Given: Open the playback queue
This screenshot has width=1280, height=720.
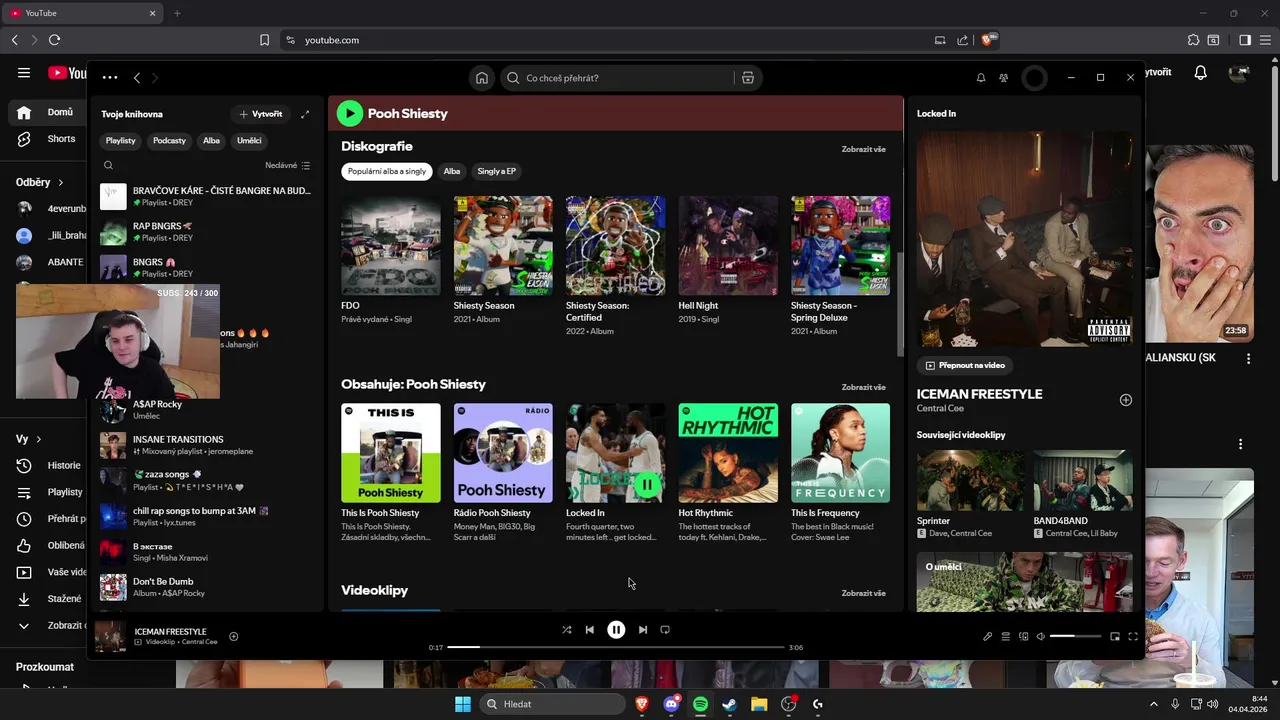Looking at the screenshot, I should pyautogui.click(x=1005, y=636).
